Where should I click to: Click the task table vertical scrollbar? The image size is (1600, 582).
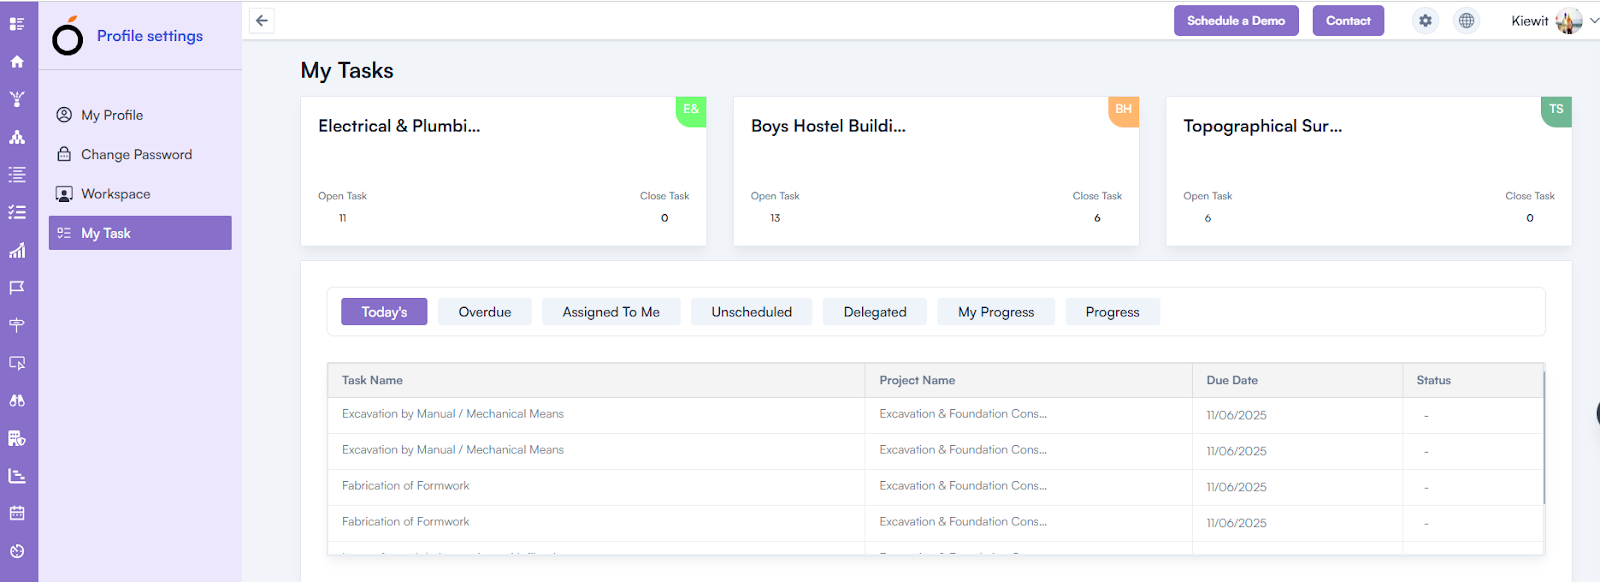1544,438
